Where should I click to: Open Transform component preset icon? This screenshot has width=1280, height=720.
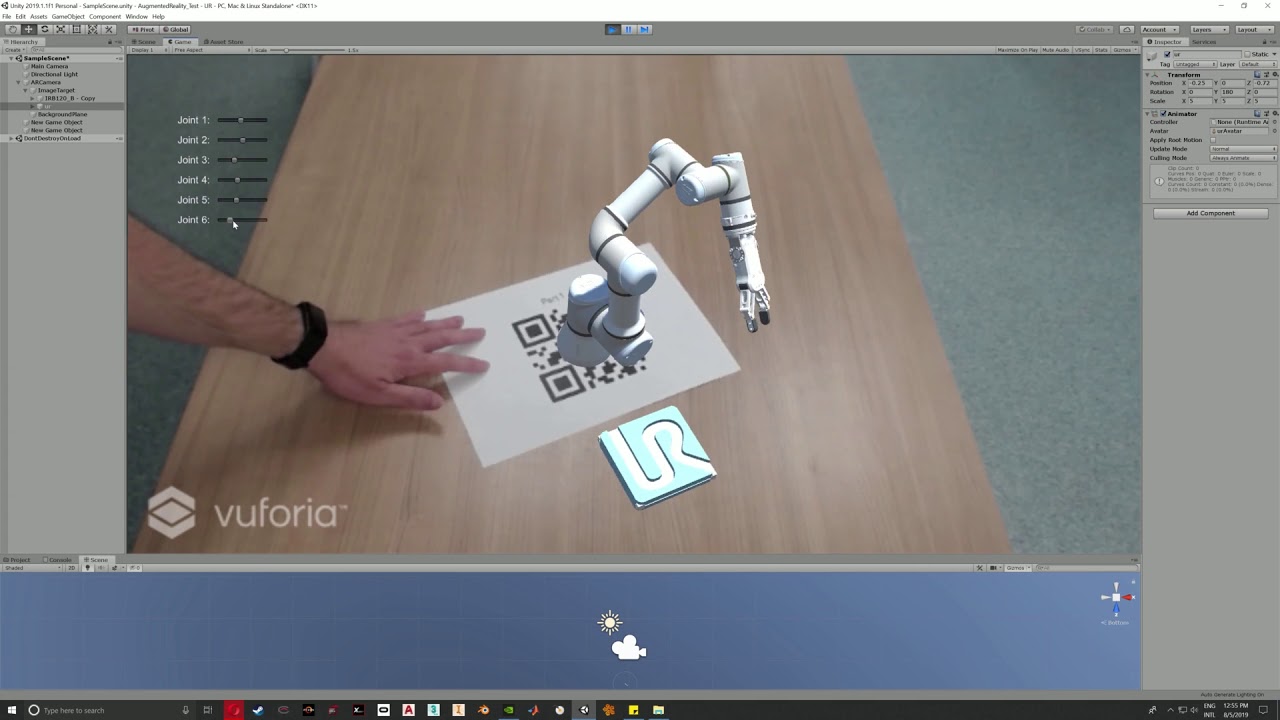point(1266,75)
